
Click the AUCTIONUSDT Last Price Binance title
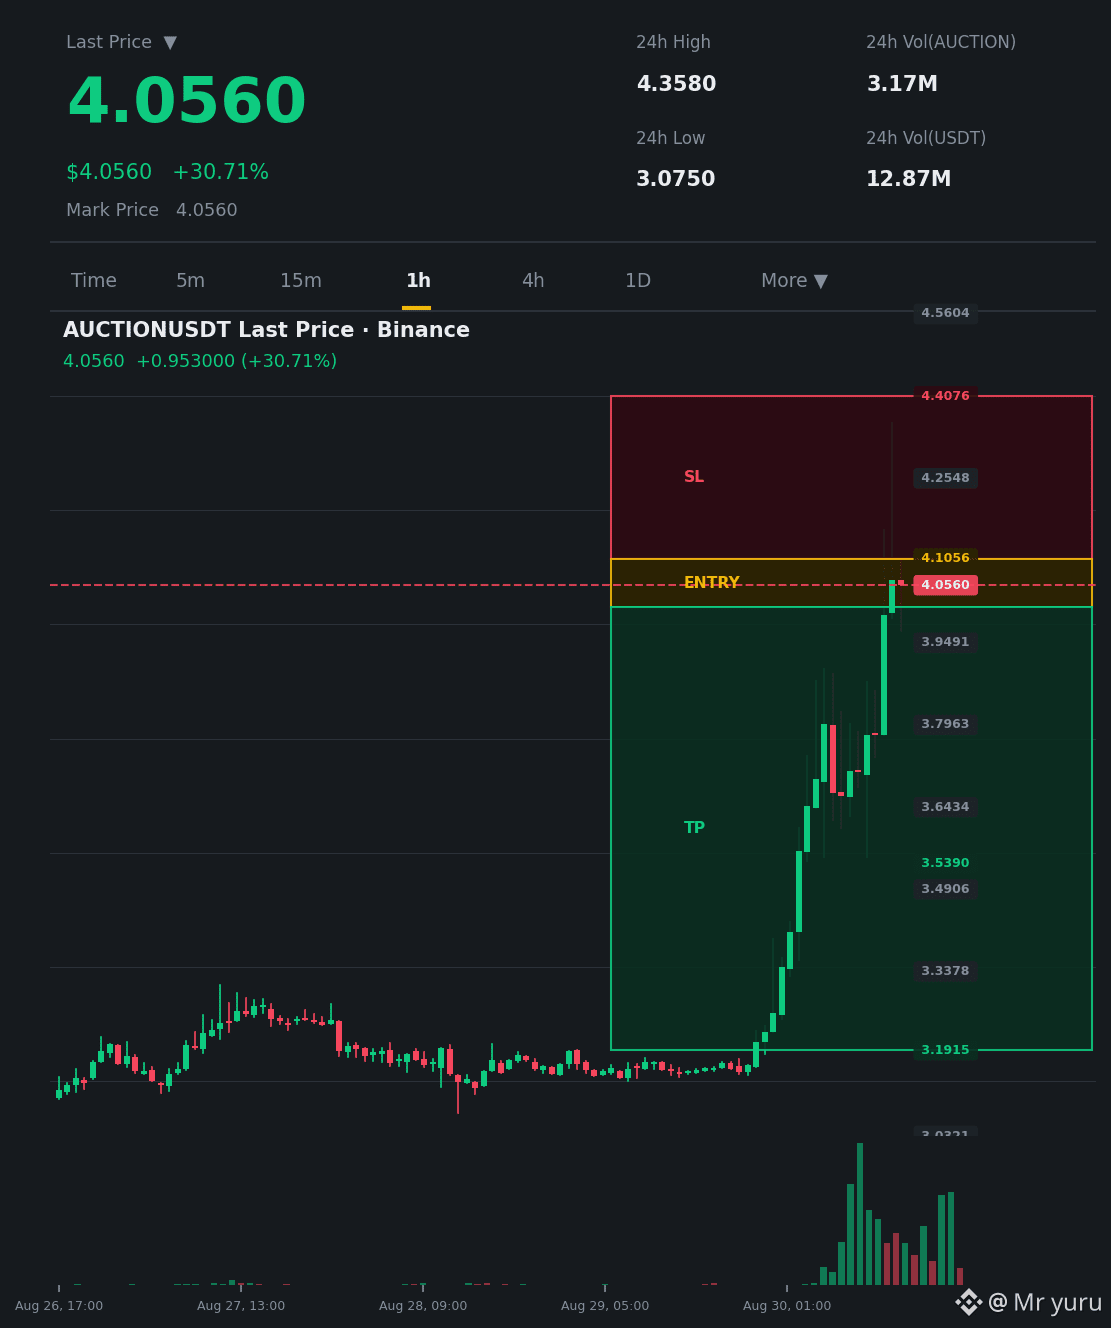(x=266, y=331)
